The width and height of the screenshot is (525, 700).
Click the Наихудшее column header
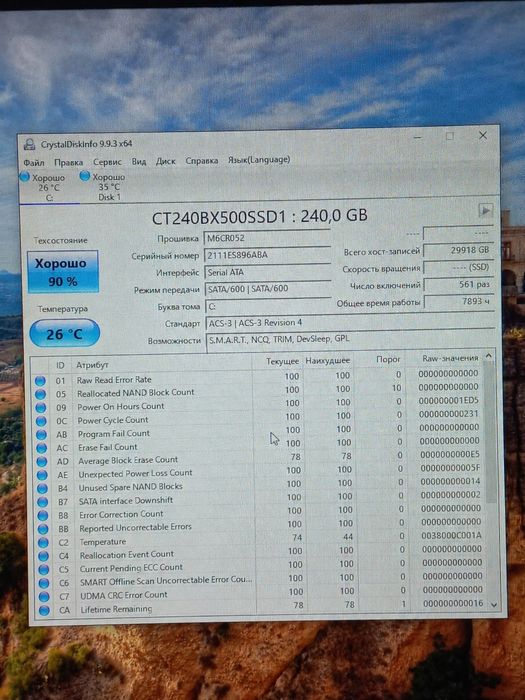pyautogui.click(x=327, y=361)
